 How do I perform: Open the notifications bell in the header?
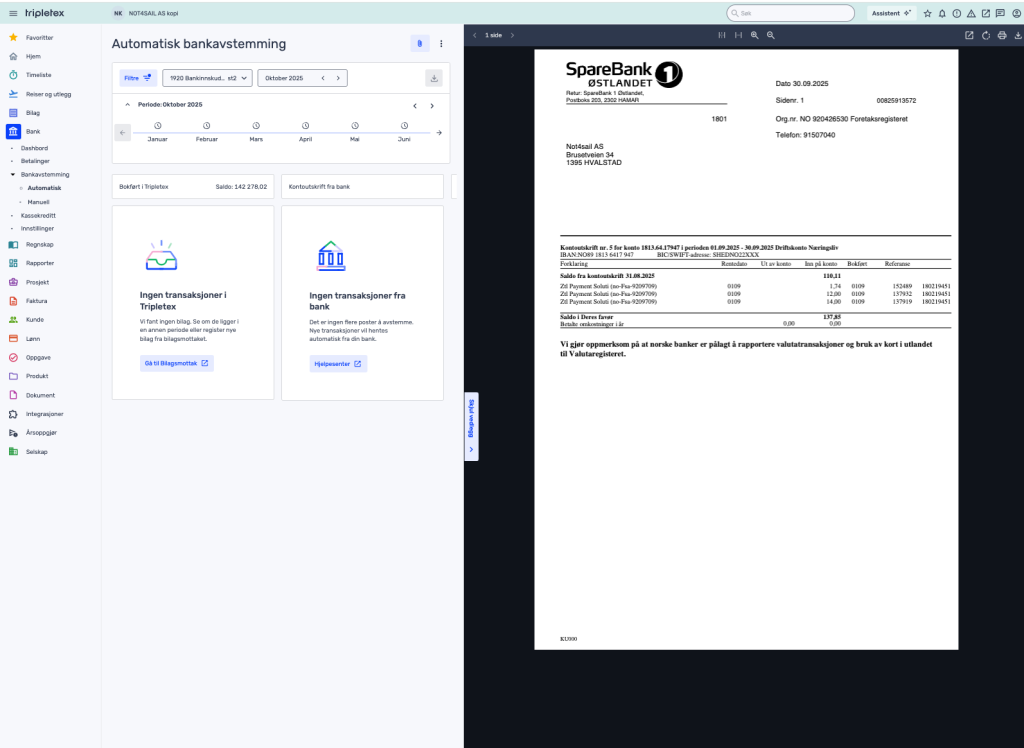[x=942, y=13]
